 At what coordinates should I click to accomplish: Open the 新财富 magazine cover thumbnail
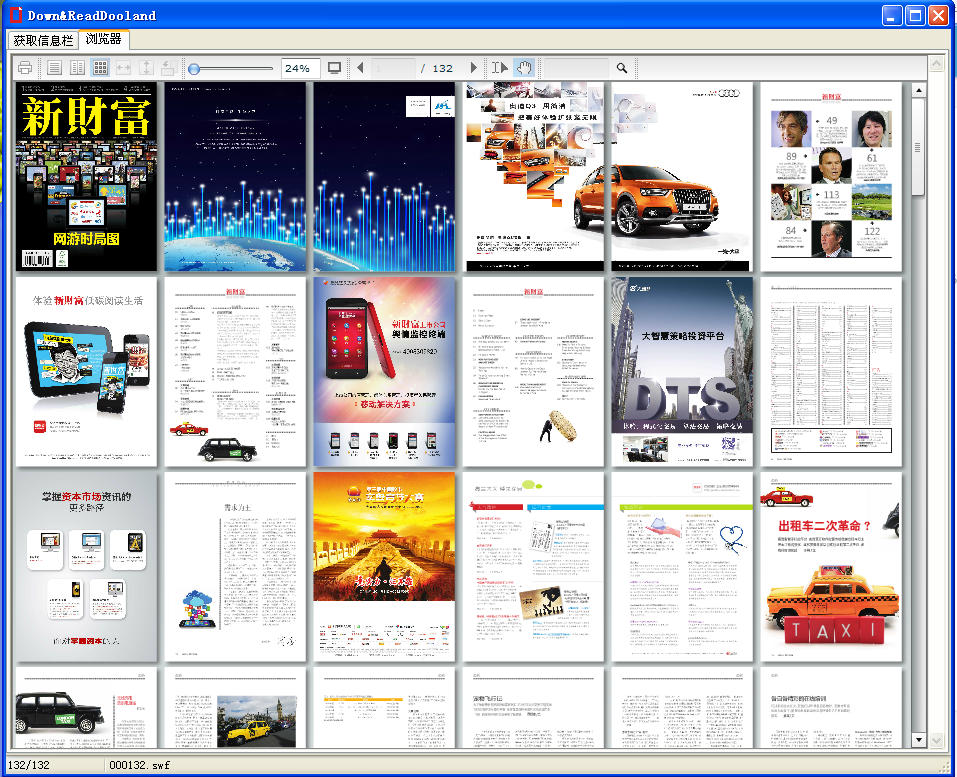pos(86,176)
